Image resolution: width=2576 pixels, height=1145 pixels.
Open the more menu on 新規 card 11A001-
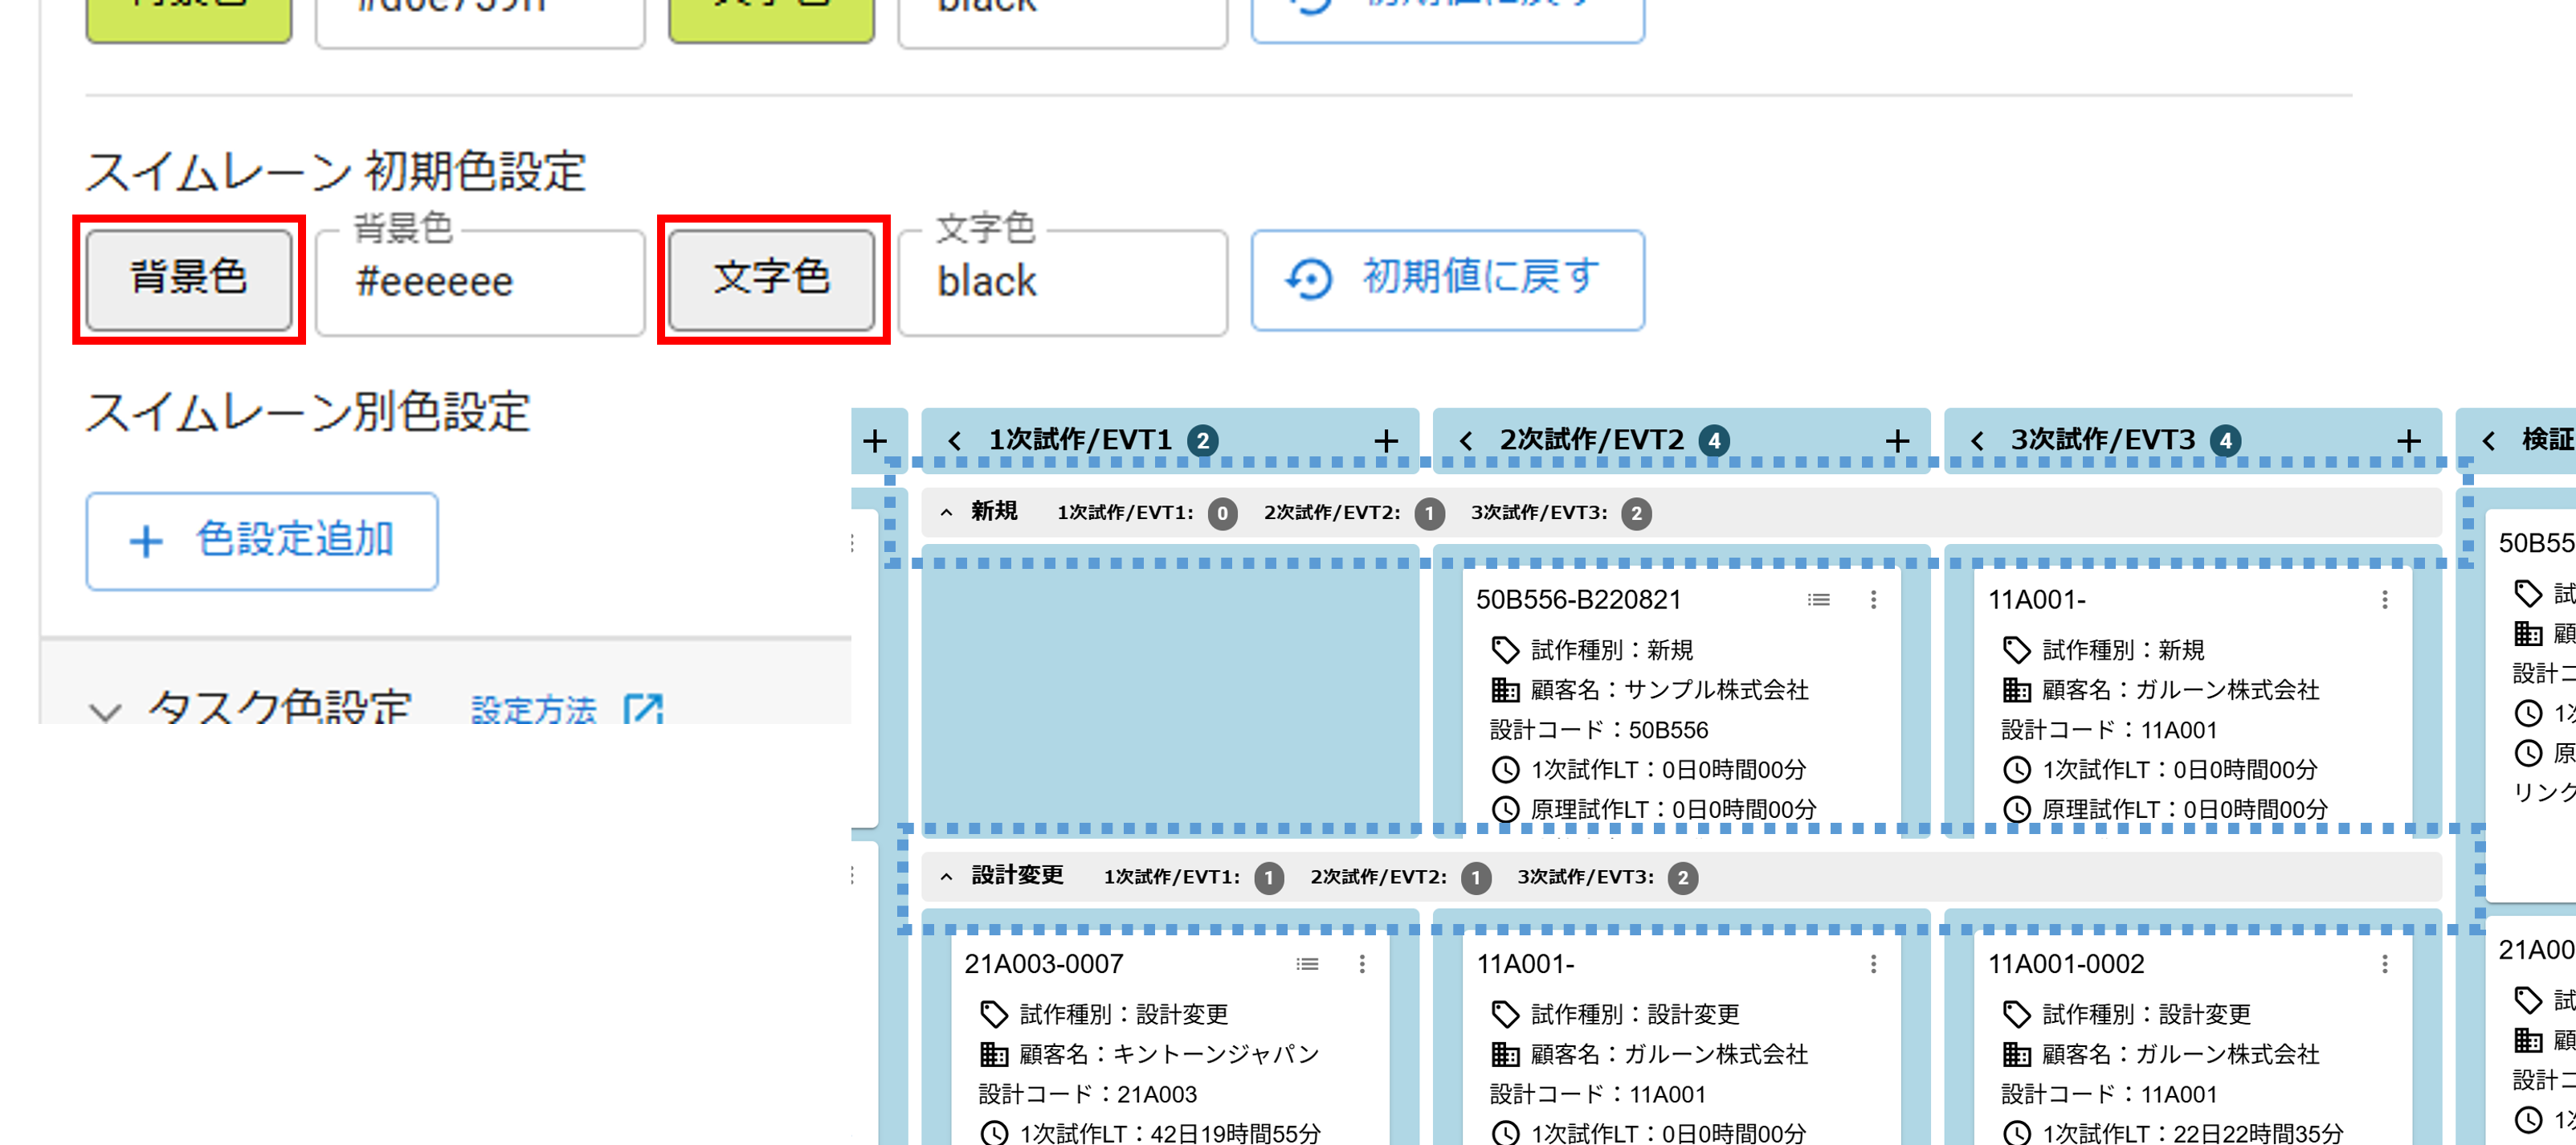click(2385, 600)
